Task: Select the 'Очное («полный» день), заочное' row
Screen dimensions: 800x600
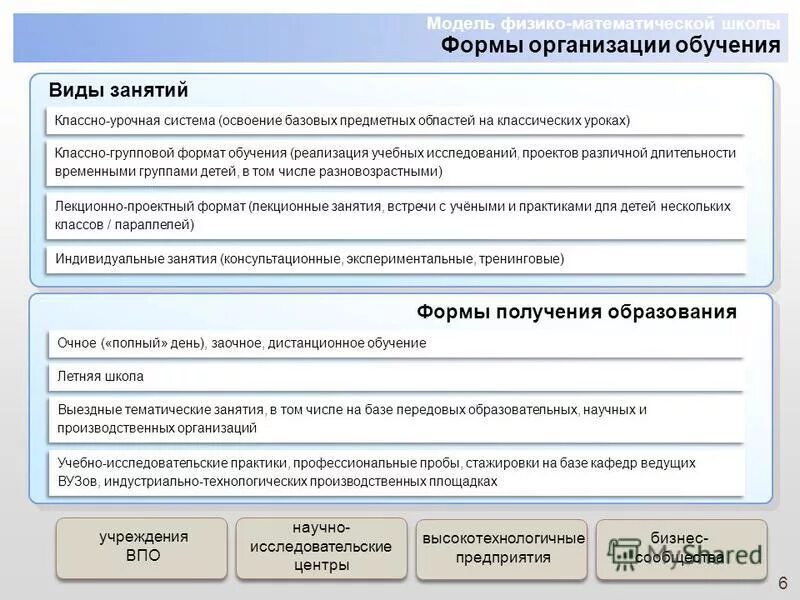Action: [x=395, y=343]
